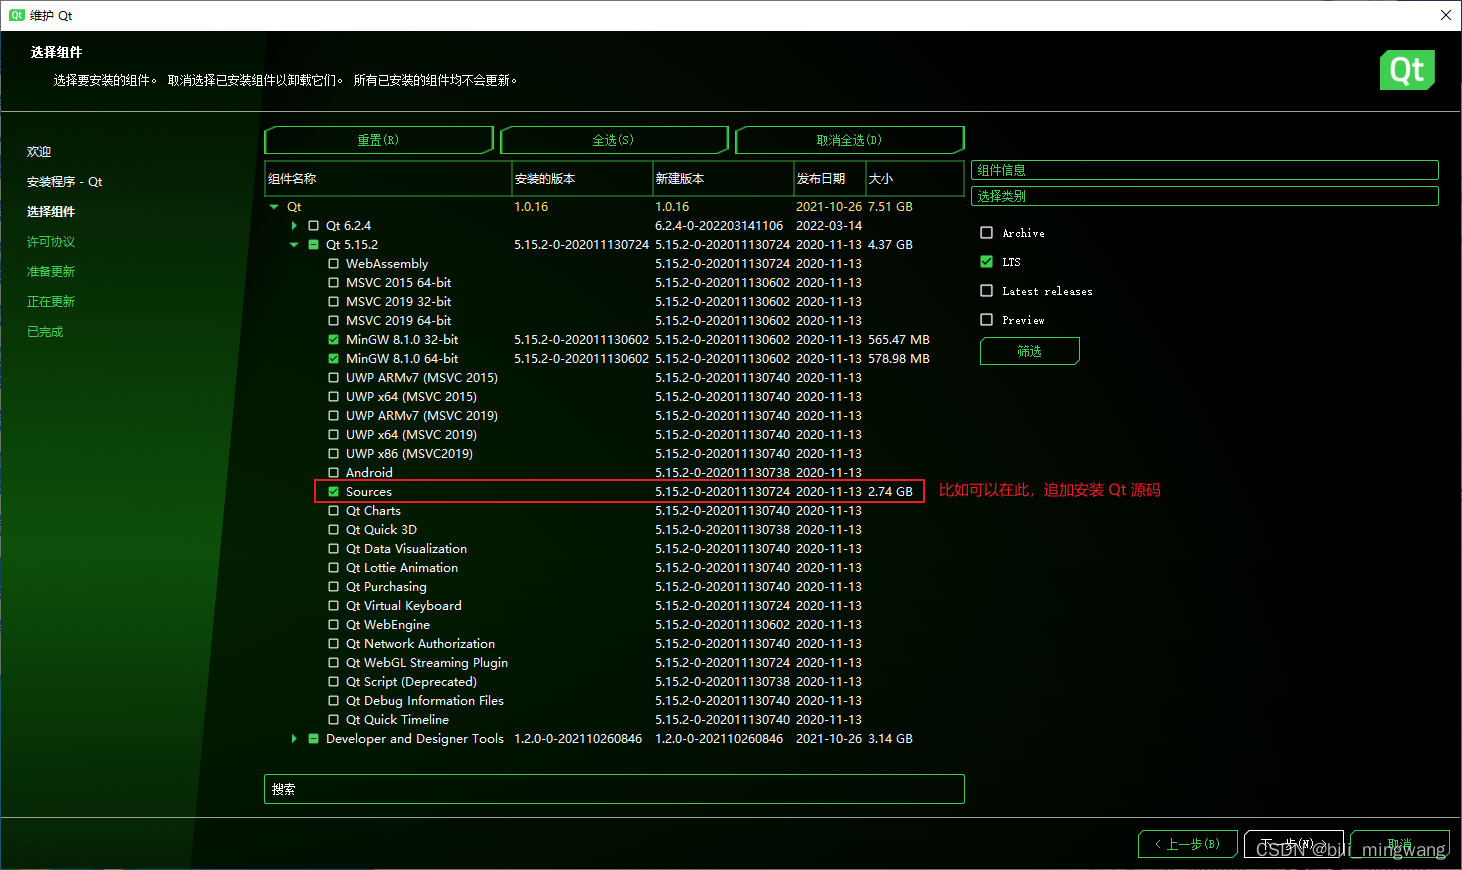Toggle the Qt 5.15.2 partial checkbox
The image size is (1462, 870).
(314, 245)
